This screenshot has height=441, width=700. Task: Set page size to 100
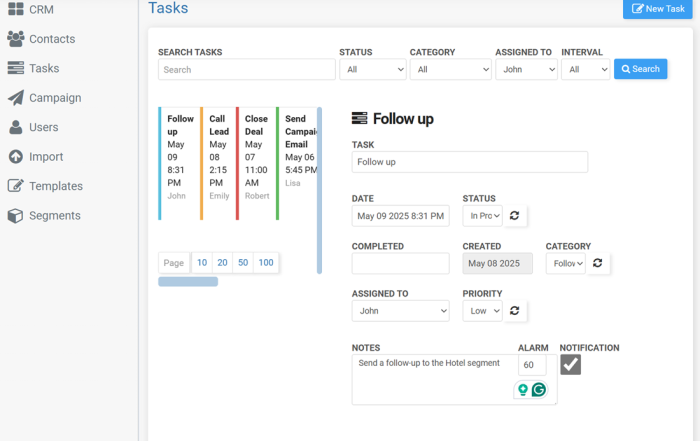click(x=266, y=262)
